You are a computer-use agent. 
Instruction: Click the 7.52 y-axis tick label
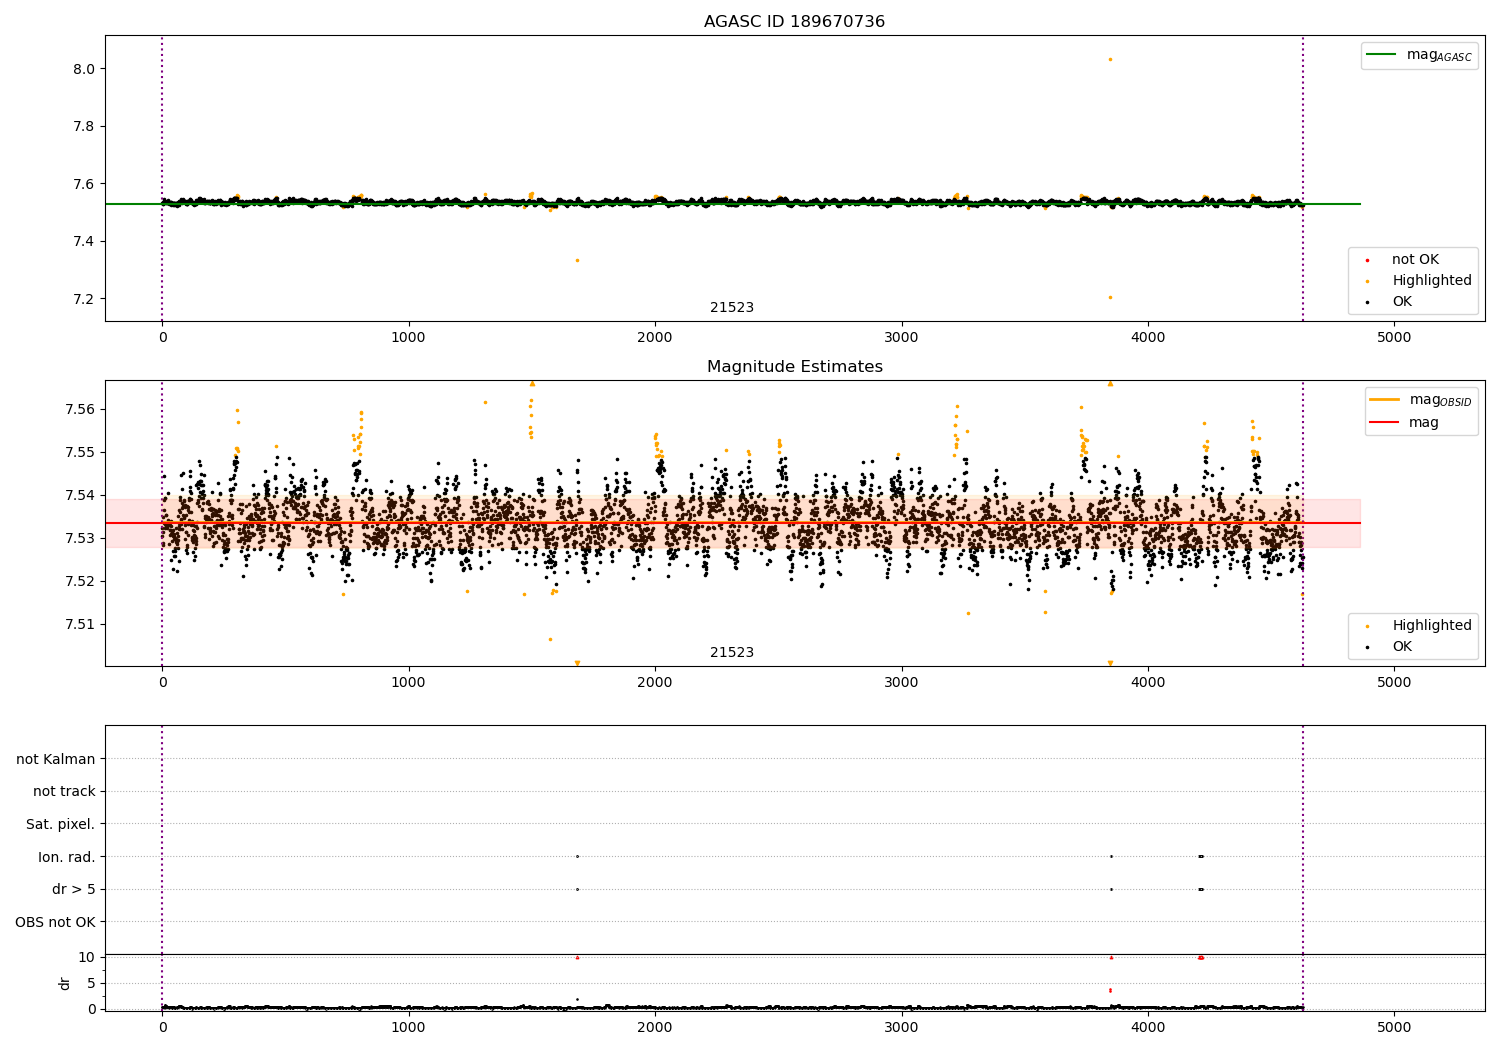click(81, 581)
